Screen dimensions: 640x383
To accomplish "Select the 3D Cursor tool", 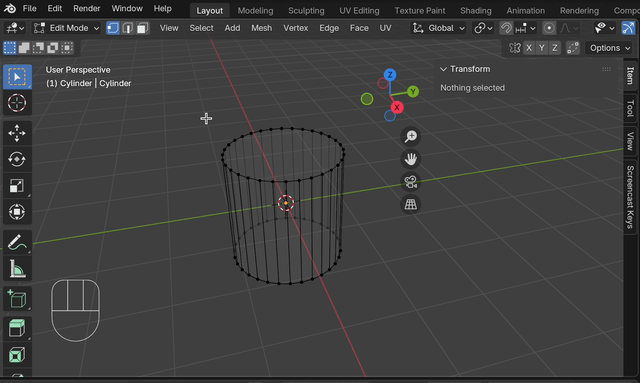I will [17, 103].
